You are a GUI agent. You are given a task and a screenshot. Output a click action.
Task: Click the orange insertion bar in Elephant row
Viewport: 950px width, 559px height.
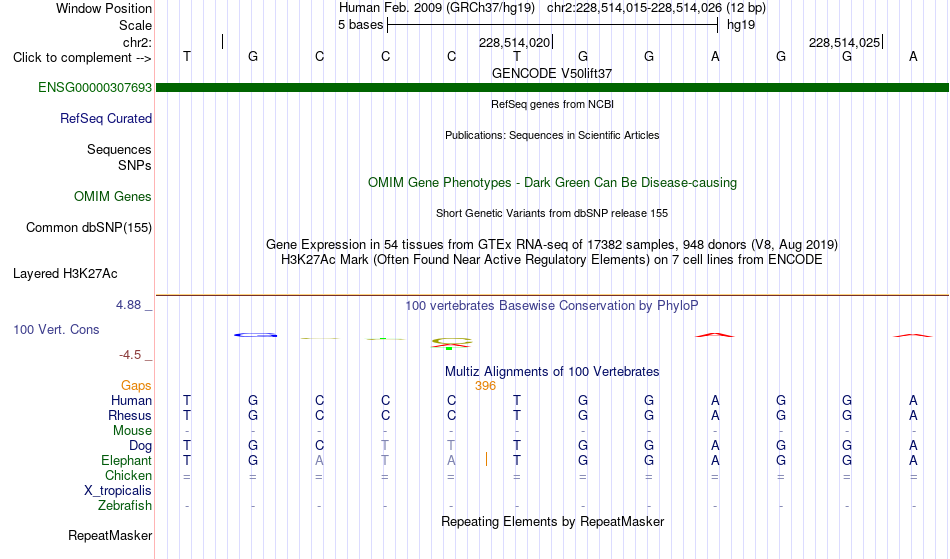486,459
